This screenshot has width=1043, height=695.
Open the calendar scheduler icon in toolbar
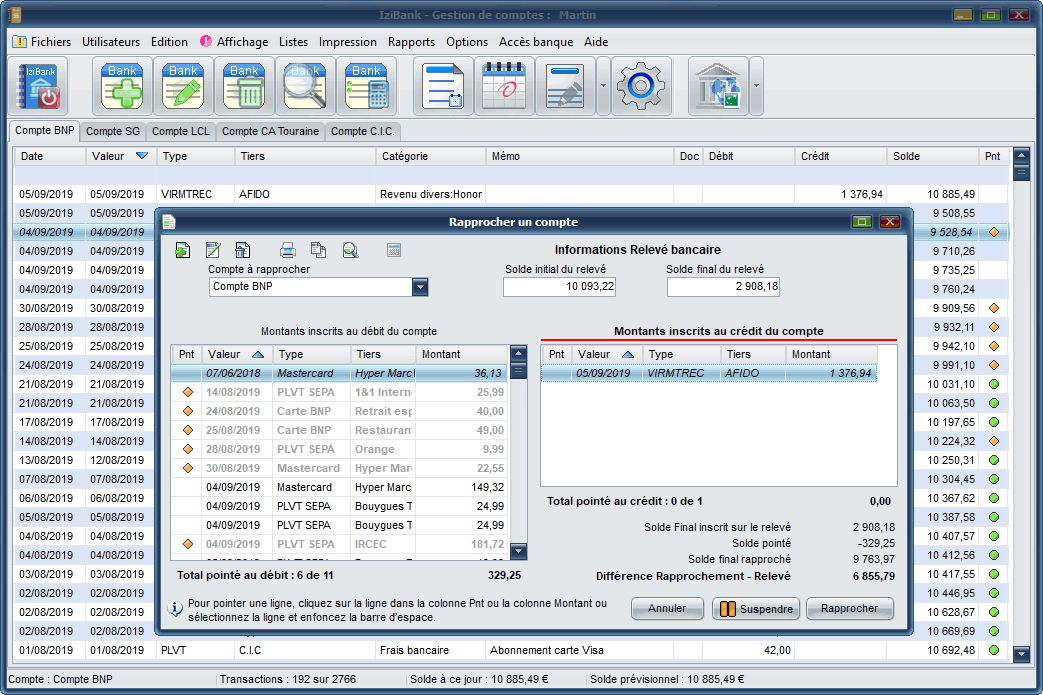coord(504,87)
